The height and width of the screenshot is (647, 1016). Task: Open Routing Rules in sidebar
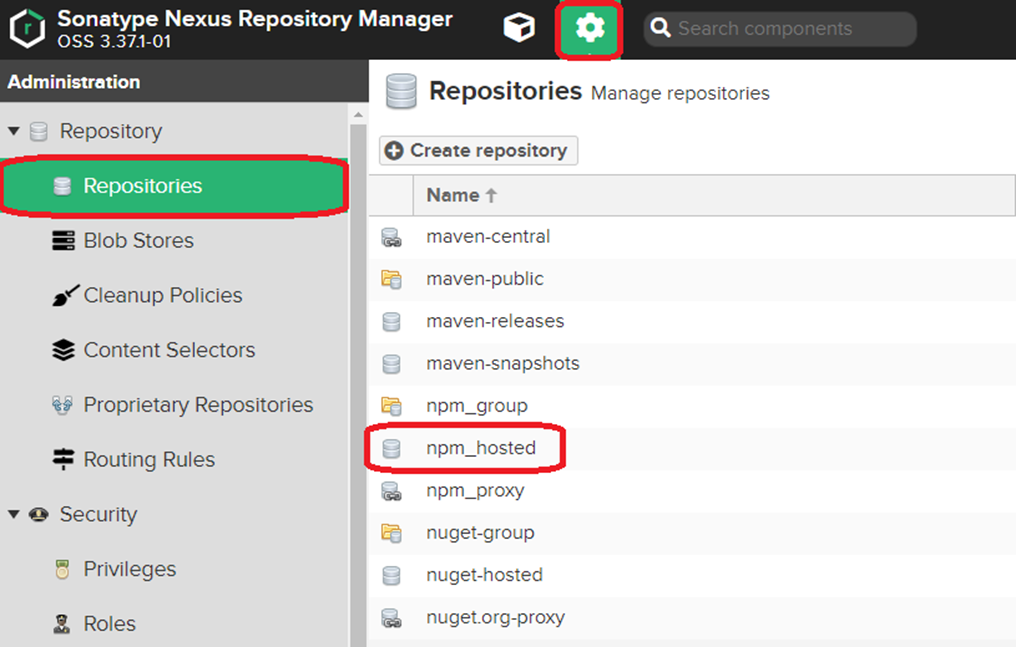click(x=174, y=459)
